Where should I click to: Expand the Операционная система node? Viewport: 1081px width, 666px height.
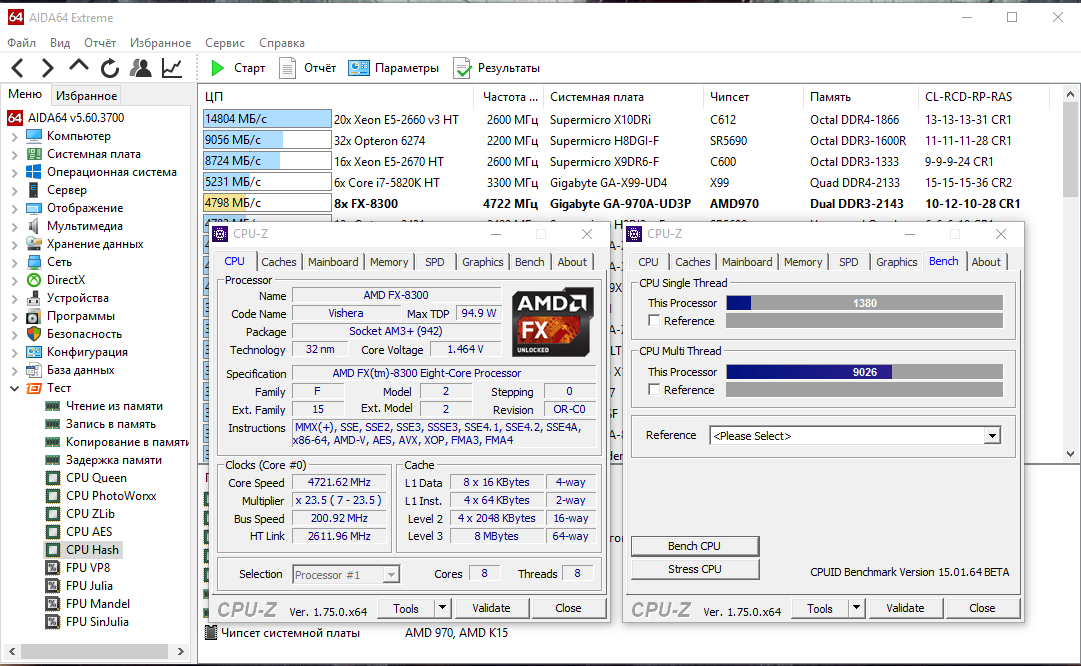(x=14, y=172)
